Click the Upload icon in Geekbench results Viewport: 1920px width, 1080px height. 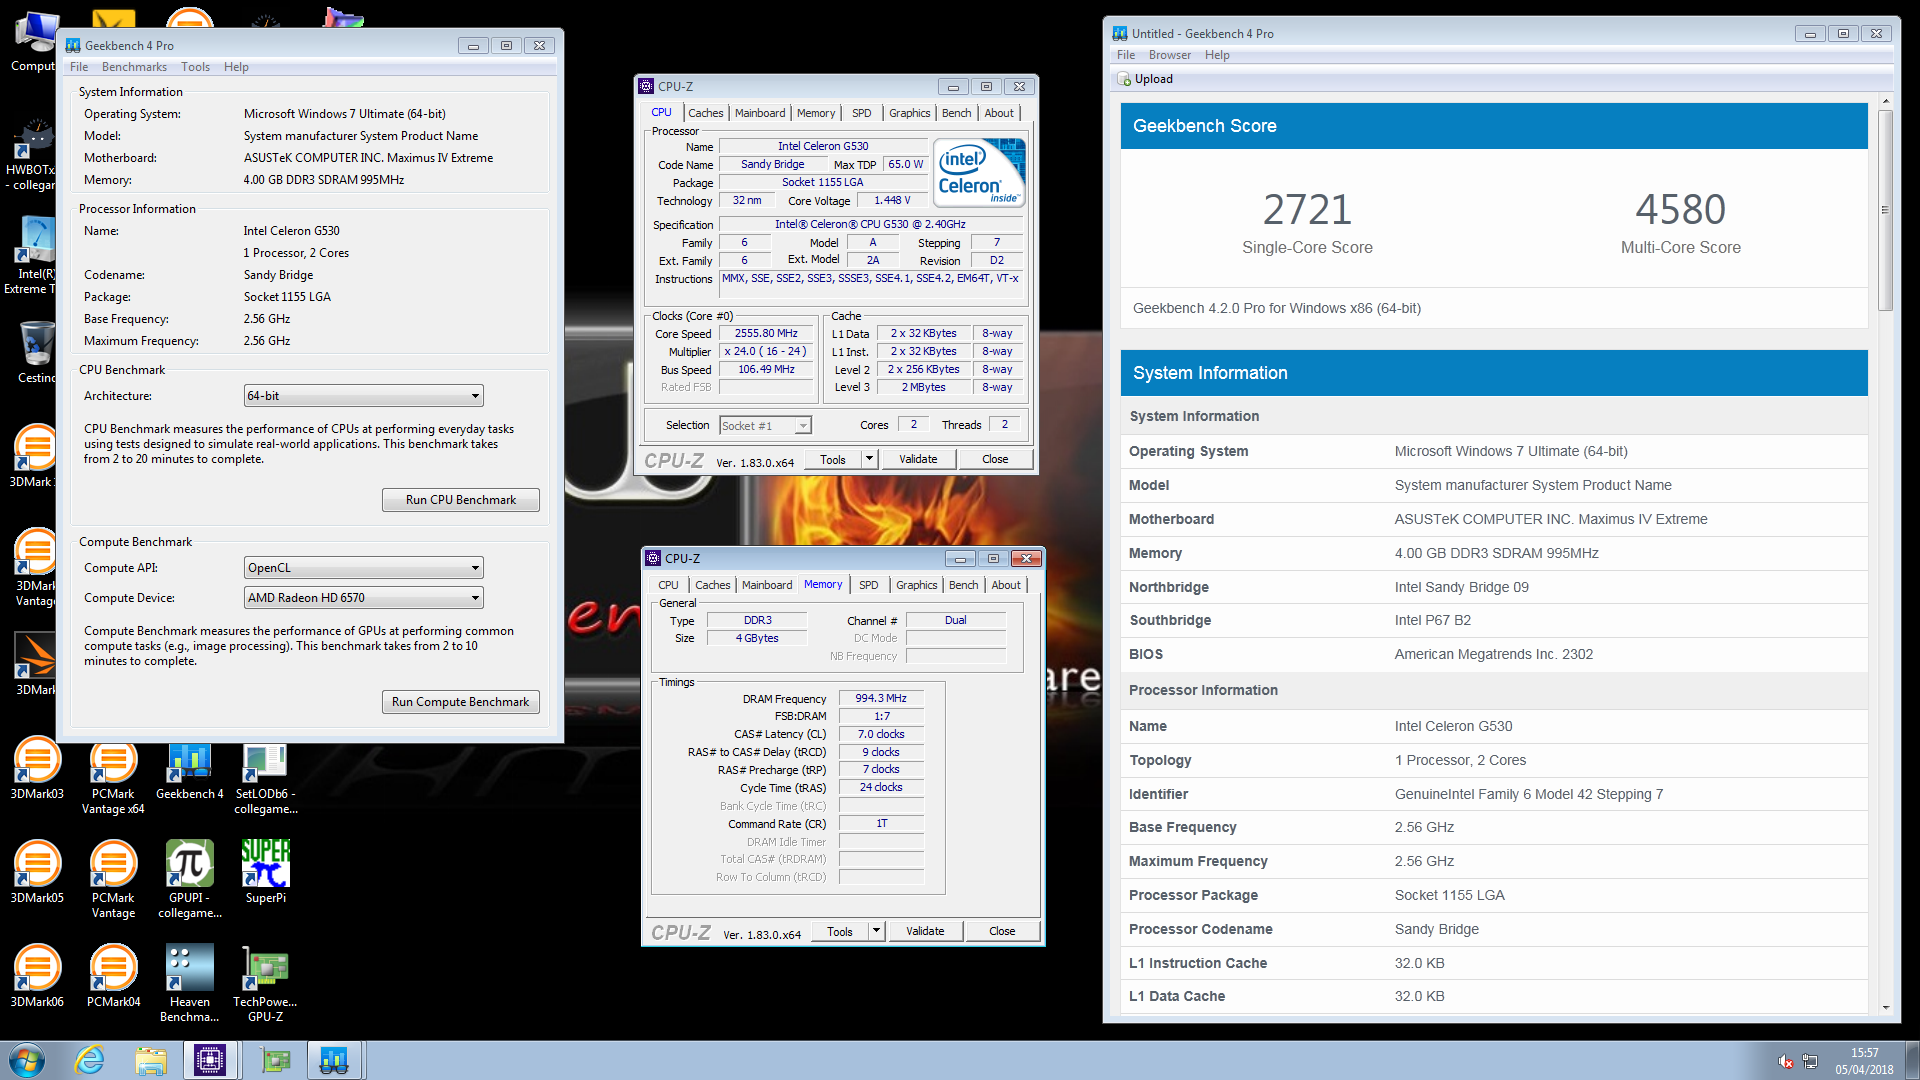[x=1125, y=79]
